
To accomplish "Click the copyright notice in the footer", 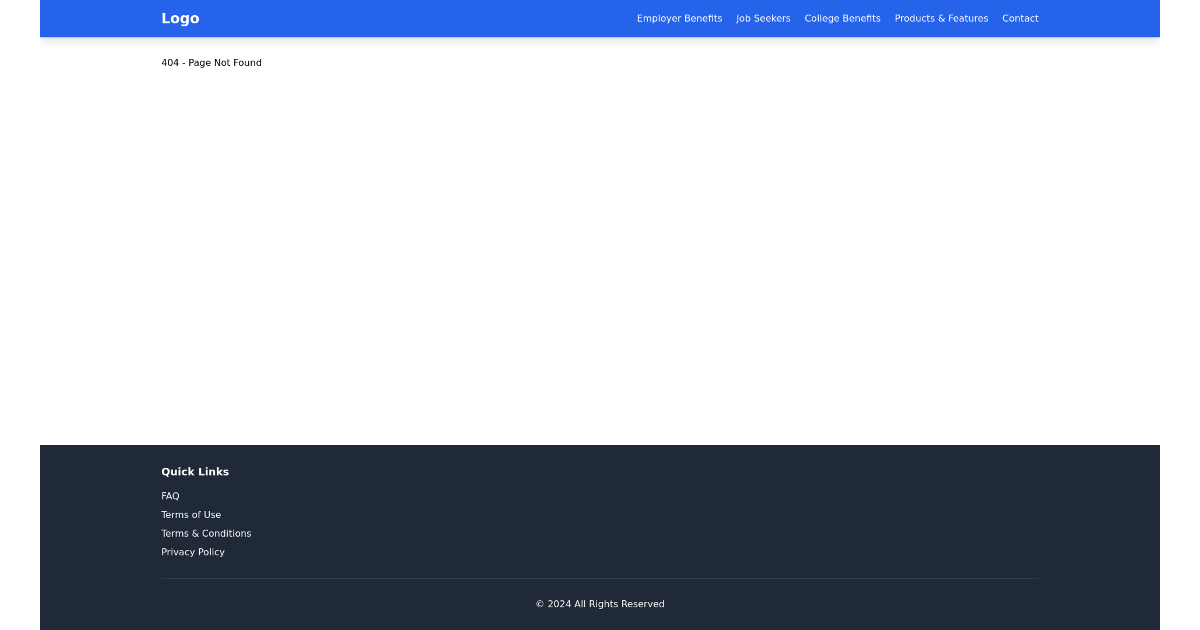I will (600, 604).
